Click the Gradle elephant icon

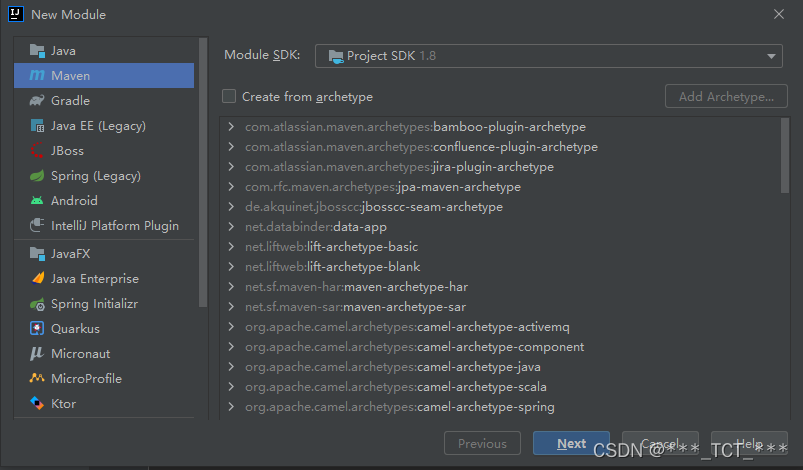(x=37, y=100)
